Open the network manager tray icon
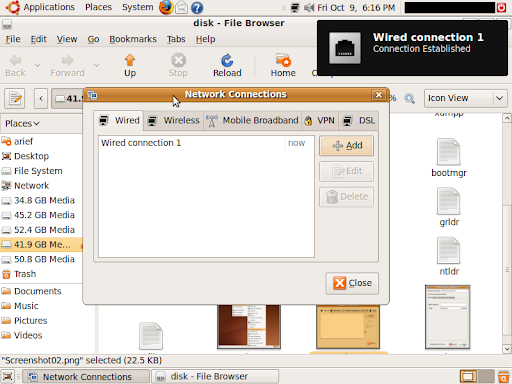This screenshot has height=384, width=512. tap(295, 7)
